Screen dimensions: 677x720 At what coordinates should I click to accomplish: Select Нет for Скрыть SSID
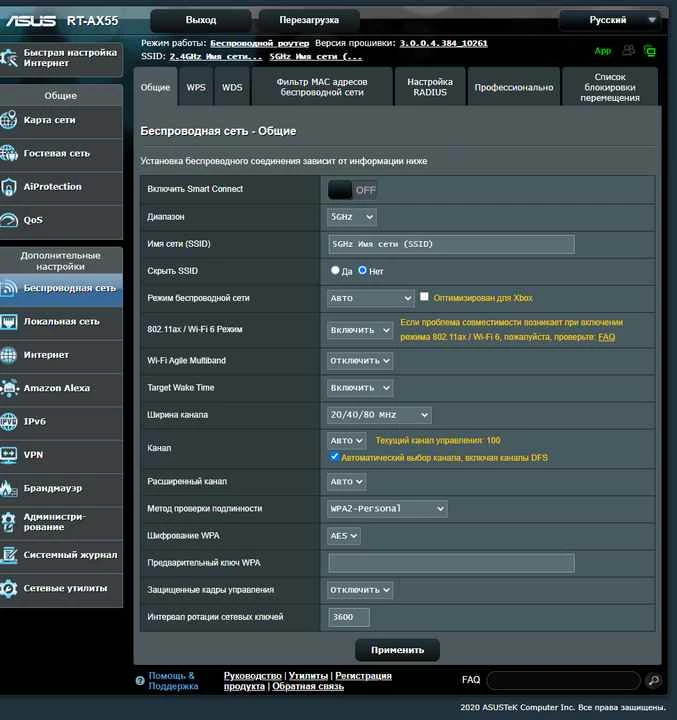tap(362, 270)
